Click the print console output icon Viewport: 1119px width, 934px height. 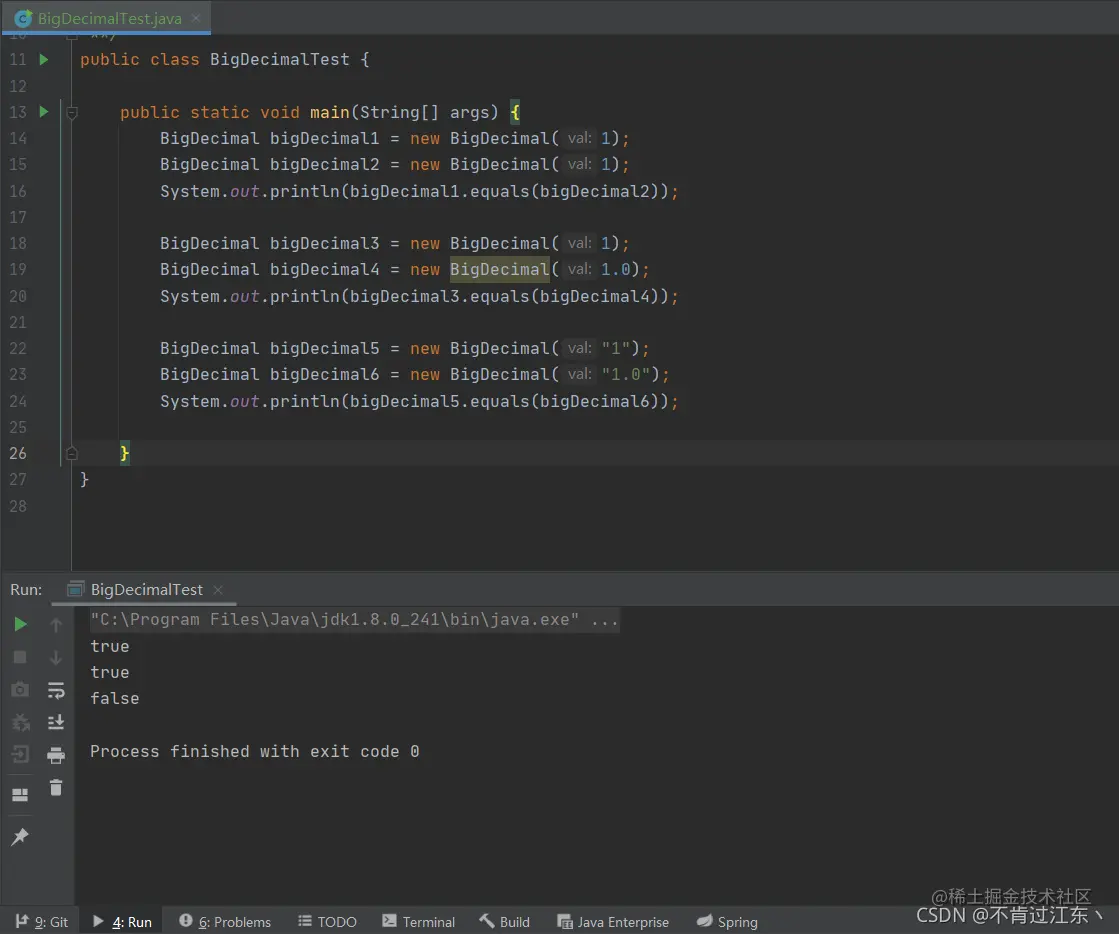[x=56, y=755]
